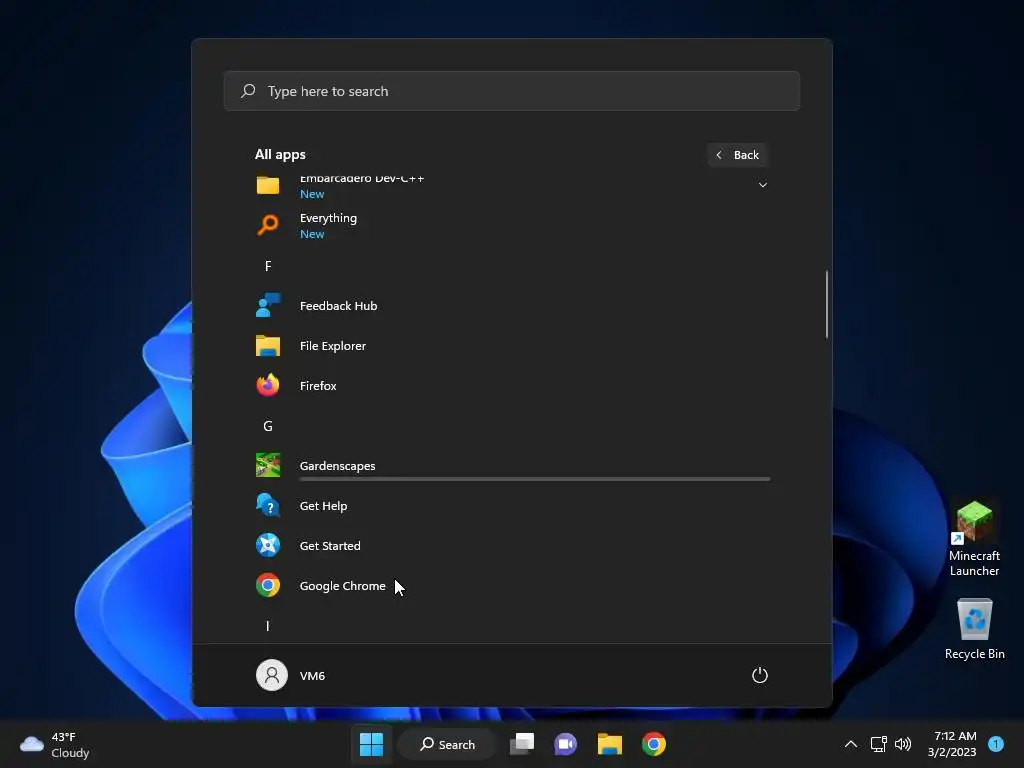This screenshot has height=768, width=1024.
Task: Click the Back button in All apps
Action: [x=737, y=155]
